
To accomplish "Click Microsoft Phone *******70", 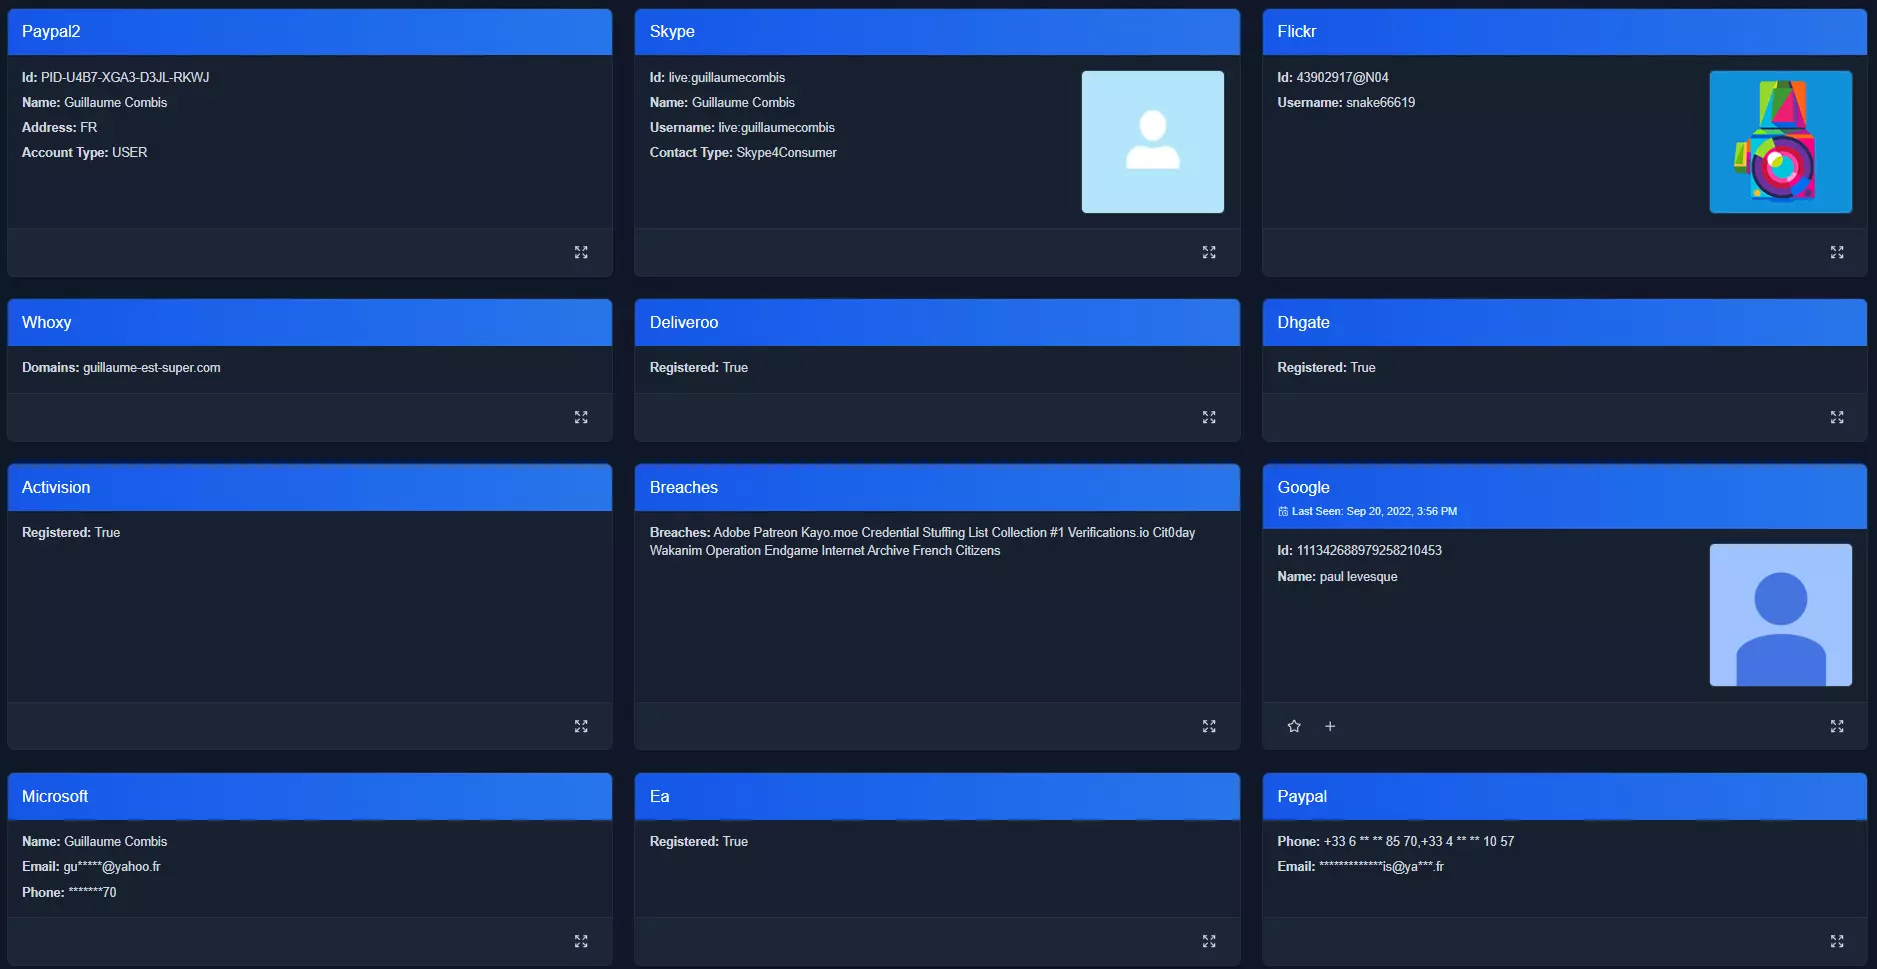I will click(x=69, y=892).
